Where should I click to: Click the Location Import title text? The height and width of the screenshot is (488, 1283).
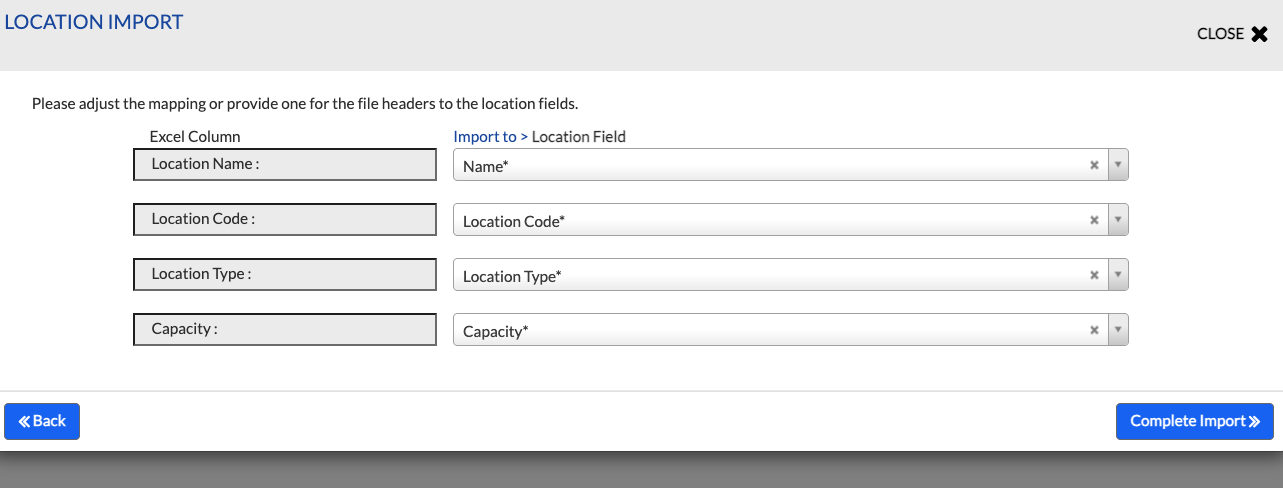click(x=94, y=22)
